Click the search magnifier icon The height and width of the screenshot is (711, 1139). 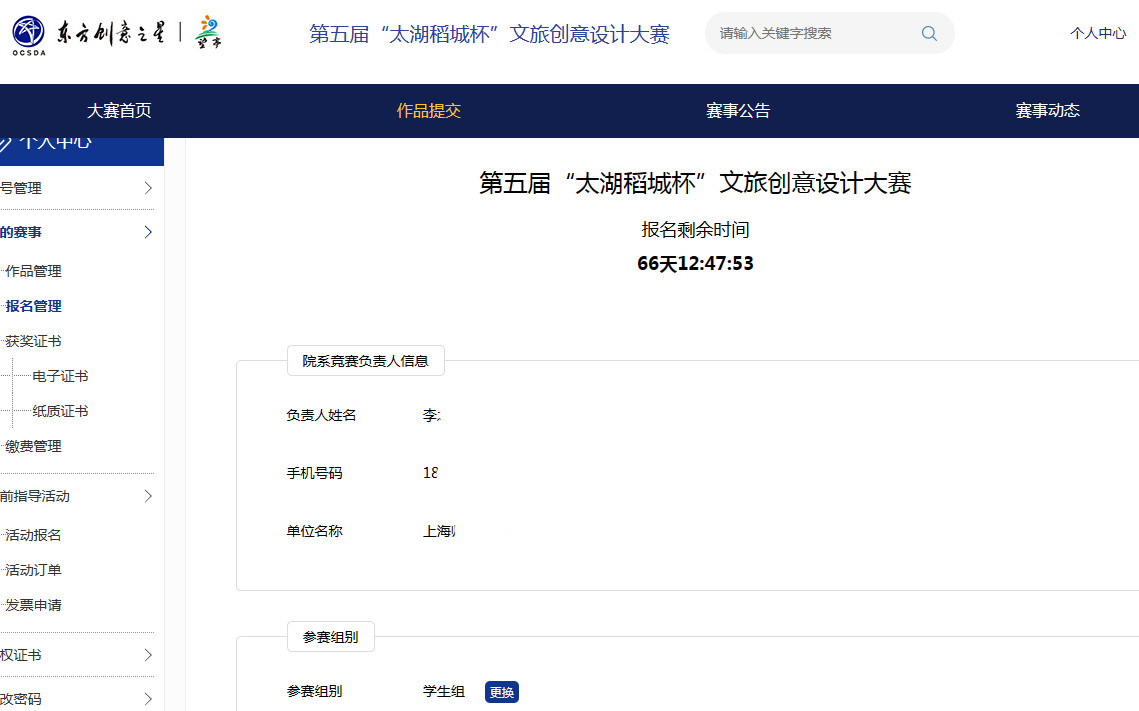(x=929, y=33)
